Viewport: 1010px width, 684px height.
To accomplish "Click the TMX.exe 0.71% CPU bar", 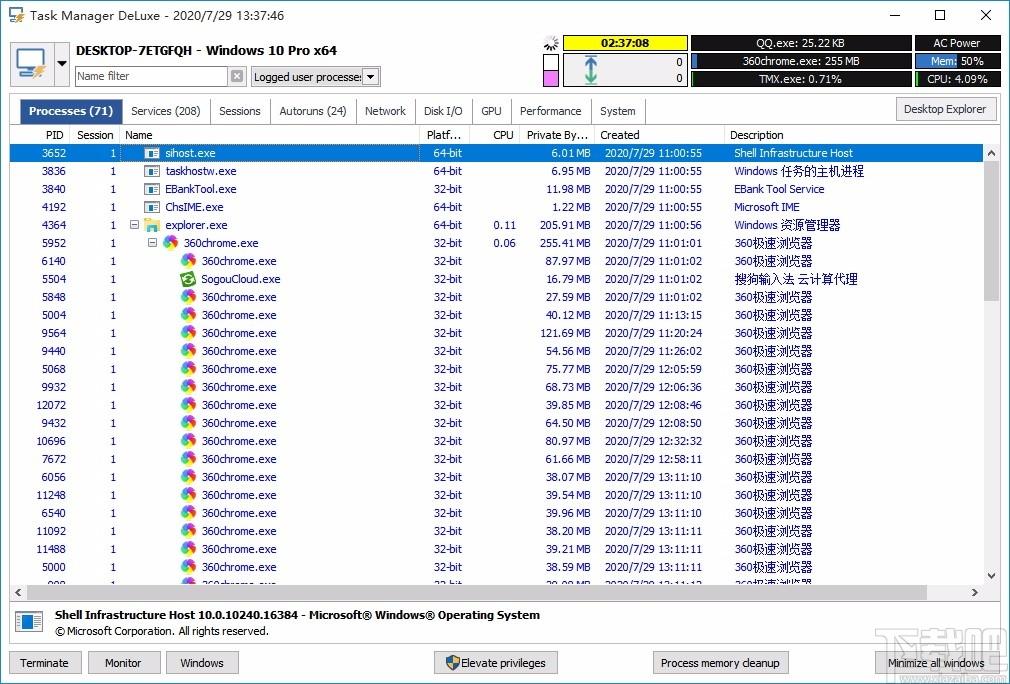I will pos(801,79).
